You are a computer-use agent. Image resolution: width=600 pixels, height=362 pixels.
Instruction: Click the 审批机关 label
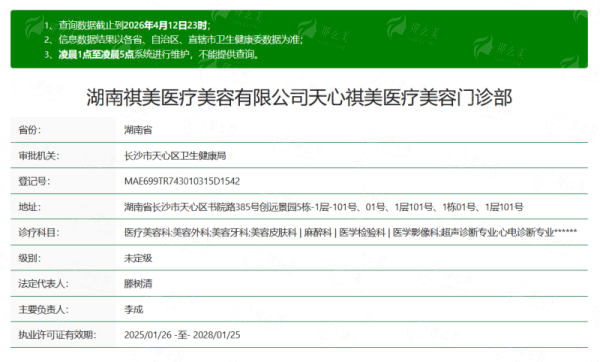click(39, 156)
